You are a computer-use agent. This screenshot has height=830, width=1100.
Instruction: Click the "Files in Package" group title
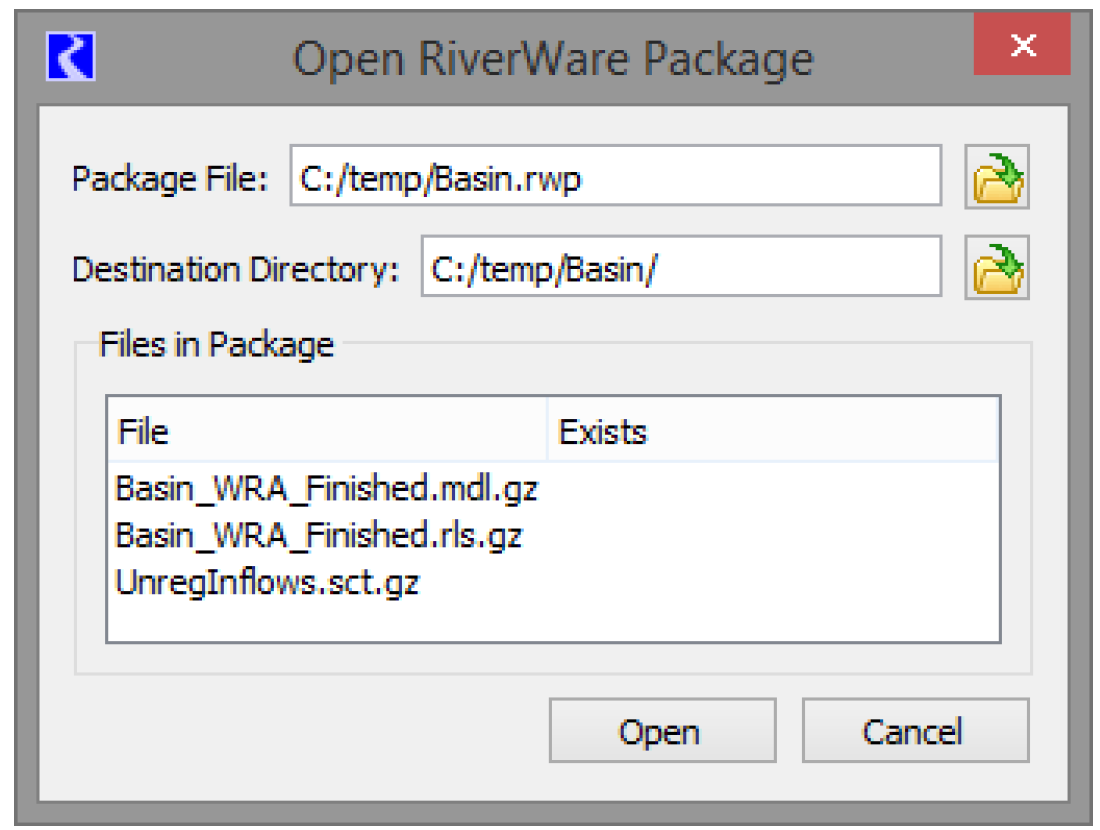pyautogui.click(x=216, y=345)
